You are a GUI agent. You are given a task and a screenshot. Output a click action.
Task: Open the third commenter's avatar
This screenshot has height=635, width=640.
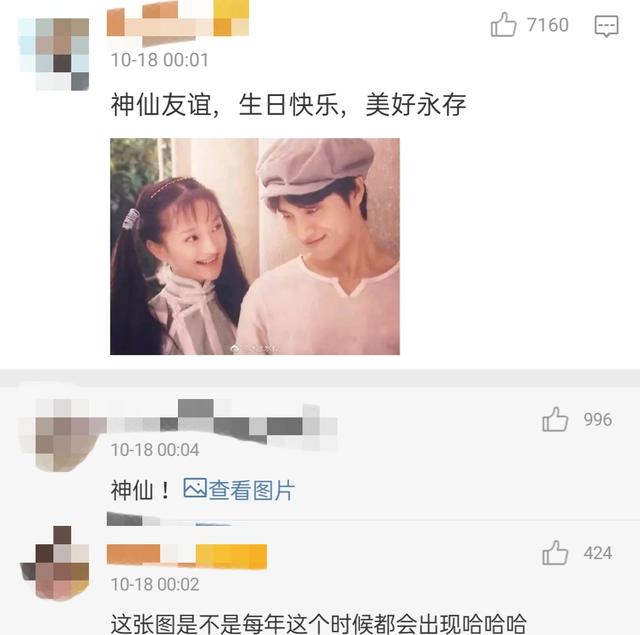55,563
